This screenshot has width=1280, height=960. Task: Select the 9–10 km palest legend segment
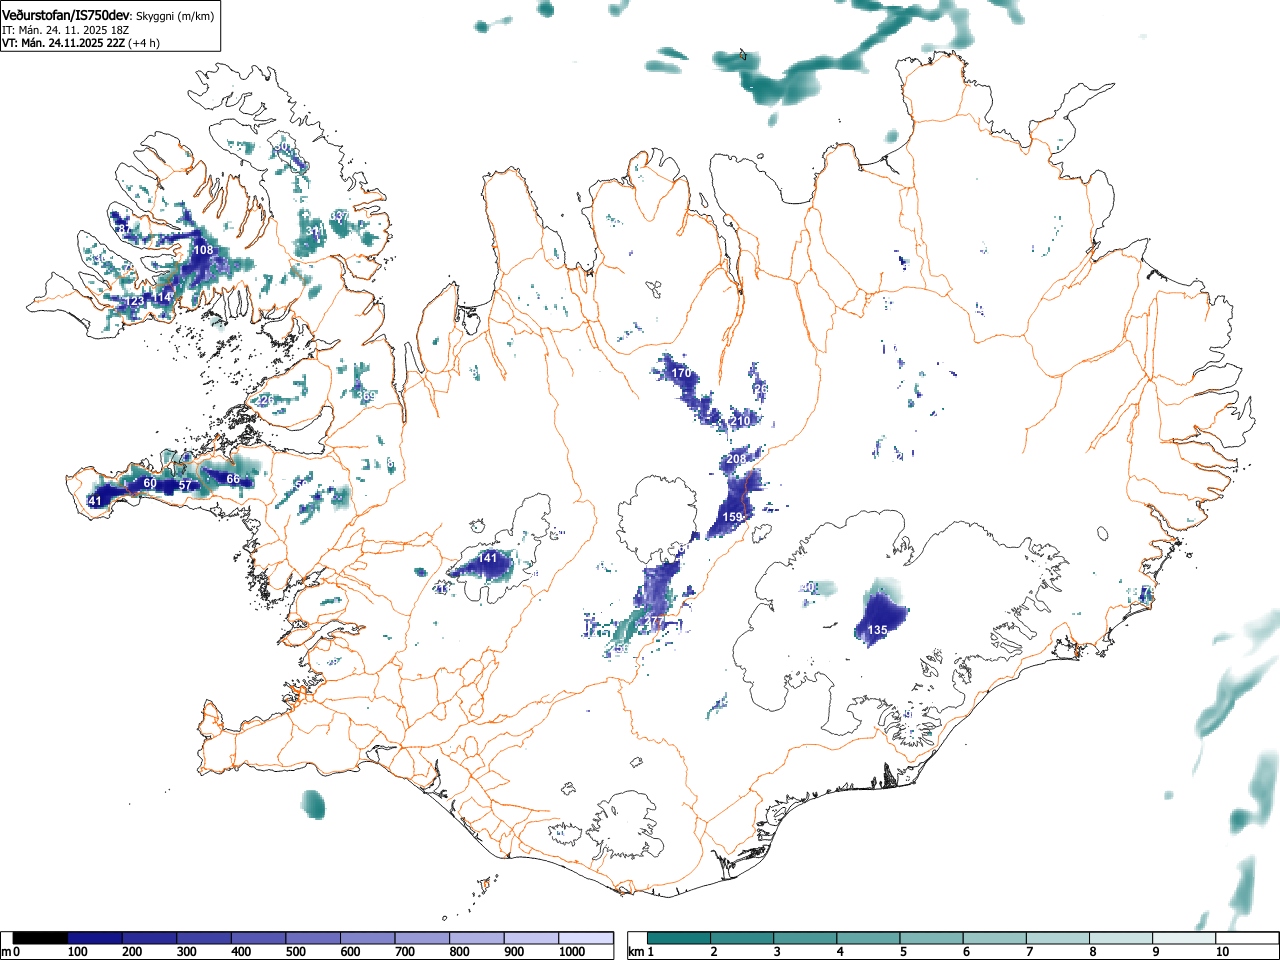[1183, 938]
